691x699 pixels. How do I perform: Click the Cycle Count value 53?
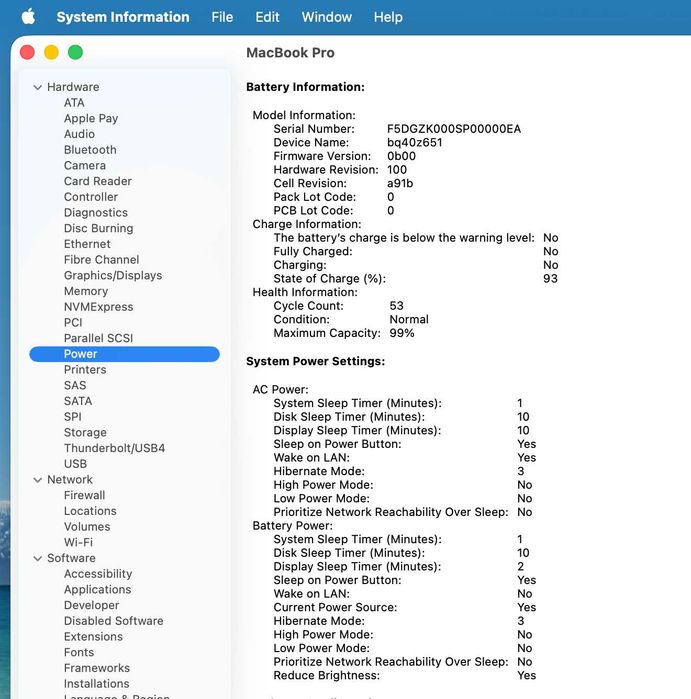pos(396,306)
